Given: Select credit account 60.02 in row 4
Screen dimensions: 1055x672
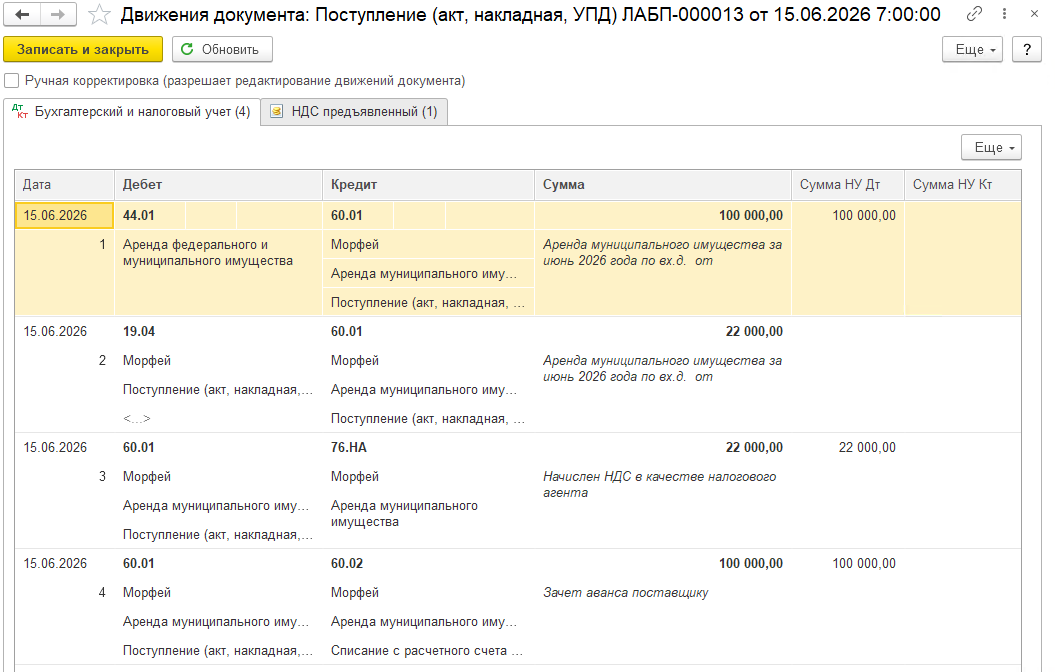Looking at the screenshot, I should coord(347,564).
